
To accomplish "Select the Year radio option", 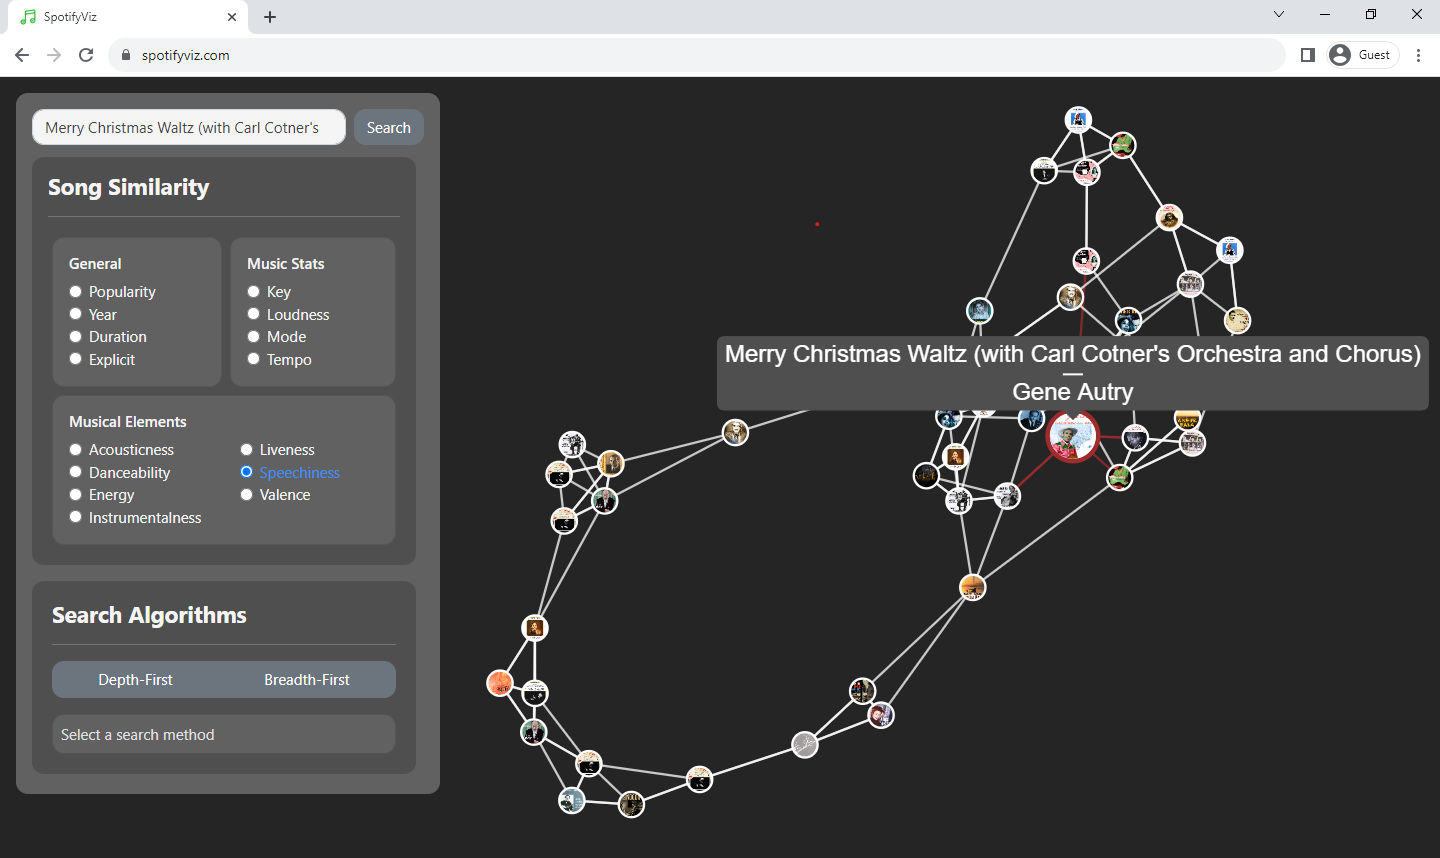I will (75, 314).
